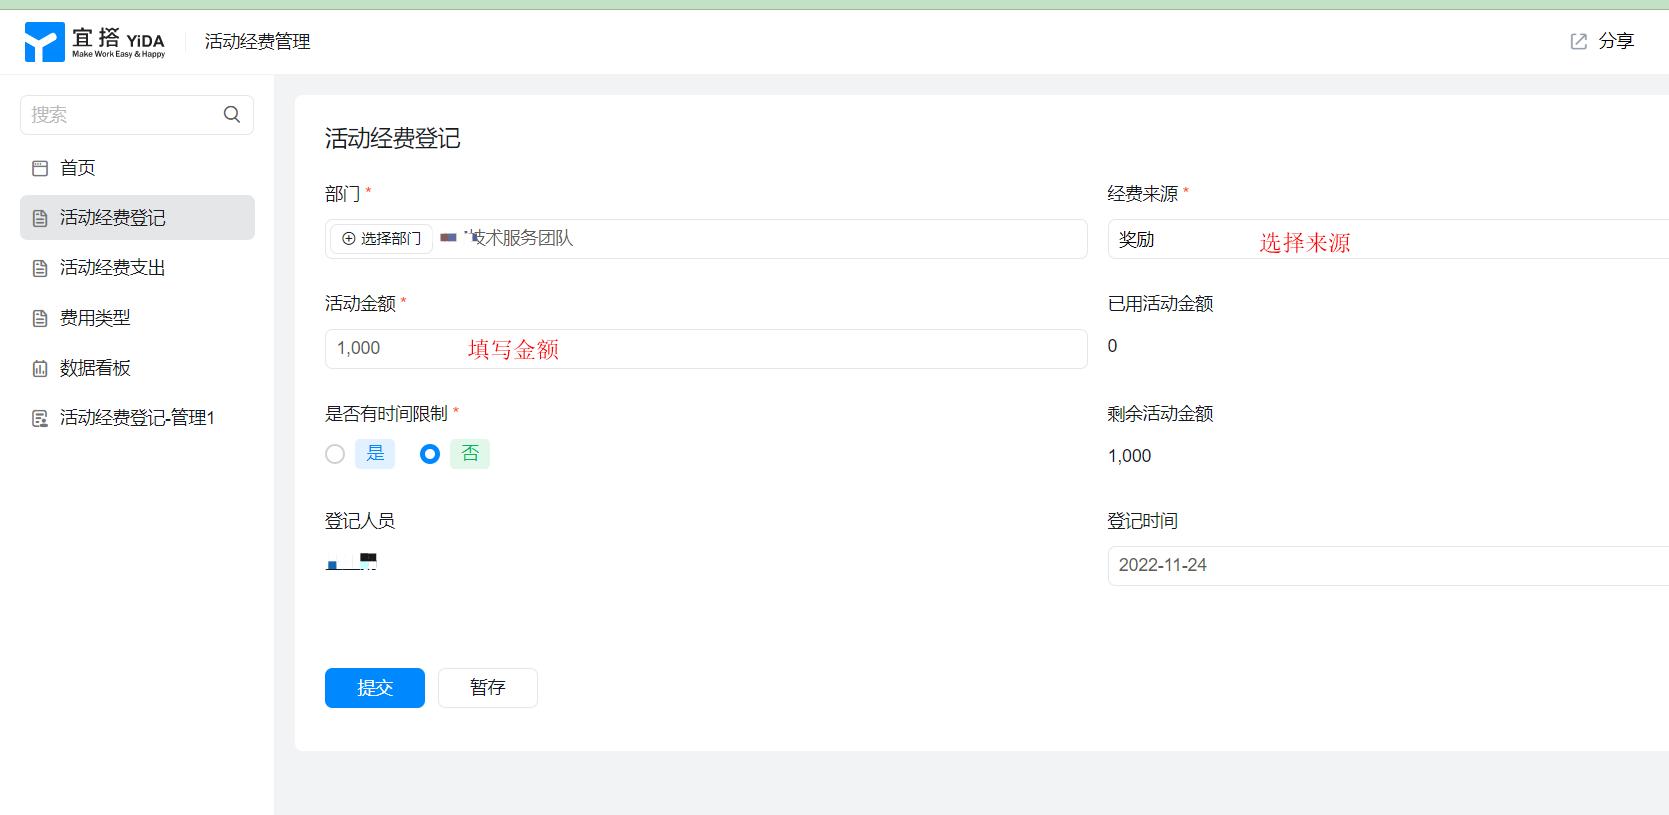Click the form icon beside 费用类型

40,318
